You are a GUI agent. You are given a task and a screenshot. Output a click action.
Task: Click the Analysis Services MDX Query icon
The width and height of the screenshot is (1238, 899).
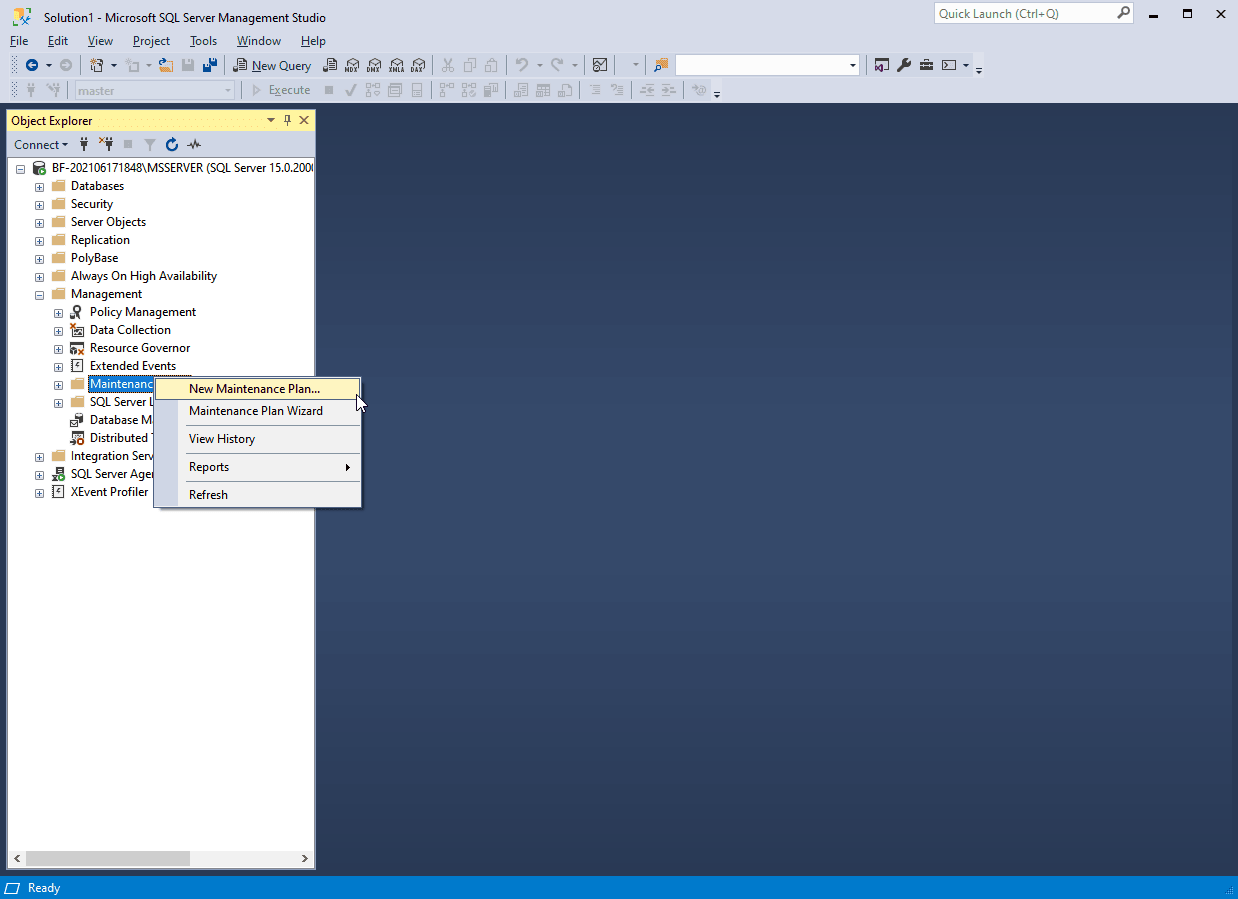(x=352, y=65)
